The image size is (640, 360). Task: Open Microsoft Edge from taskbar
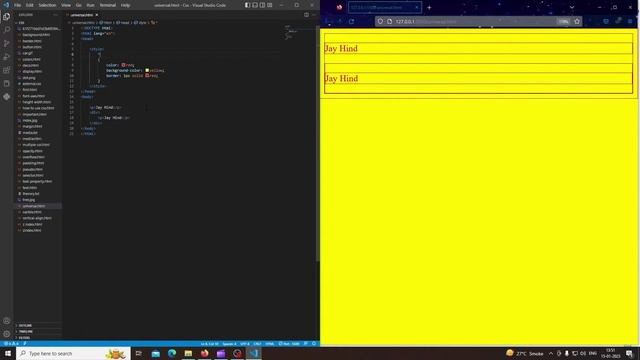172,353
